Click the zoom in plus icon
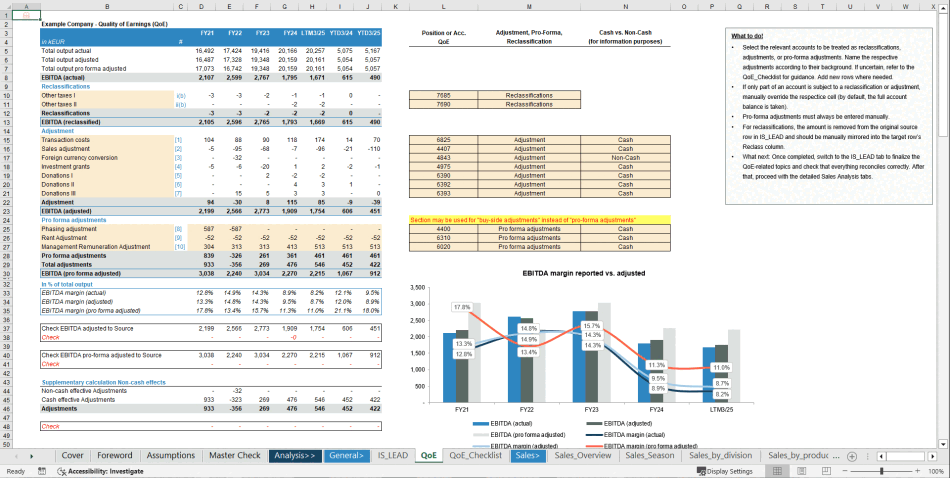 pyautogui.click(x=919, y=471)
